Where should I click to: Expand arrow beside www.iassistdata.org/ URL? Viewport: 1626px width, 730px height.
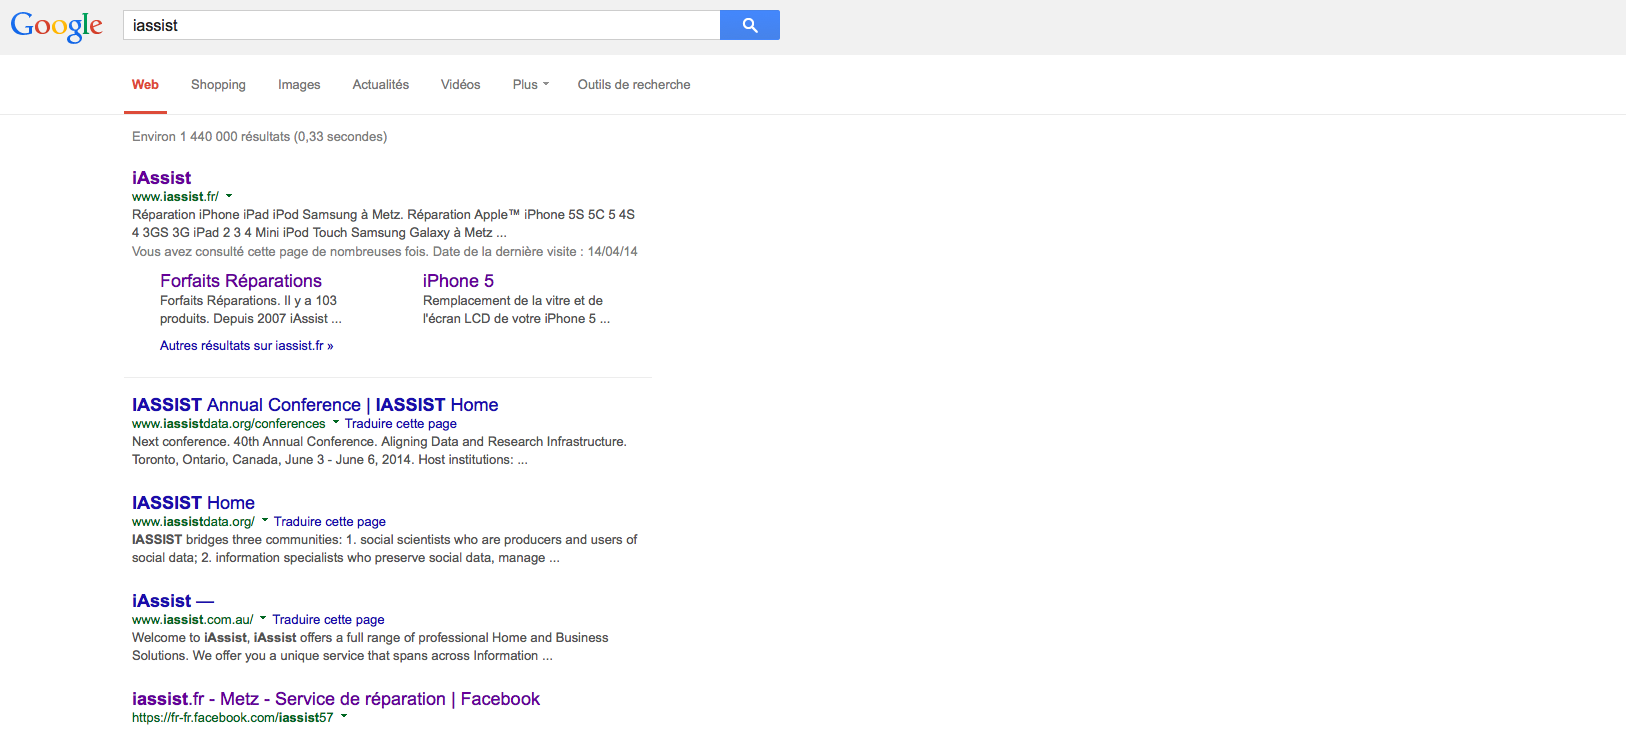(265, 521)
